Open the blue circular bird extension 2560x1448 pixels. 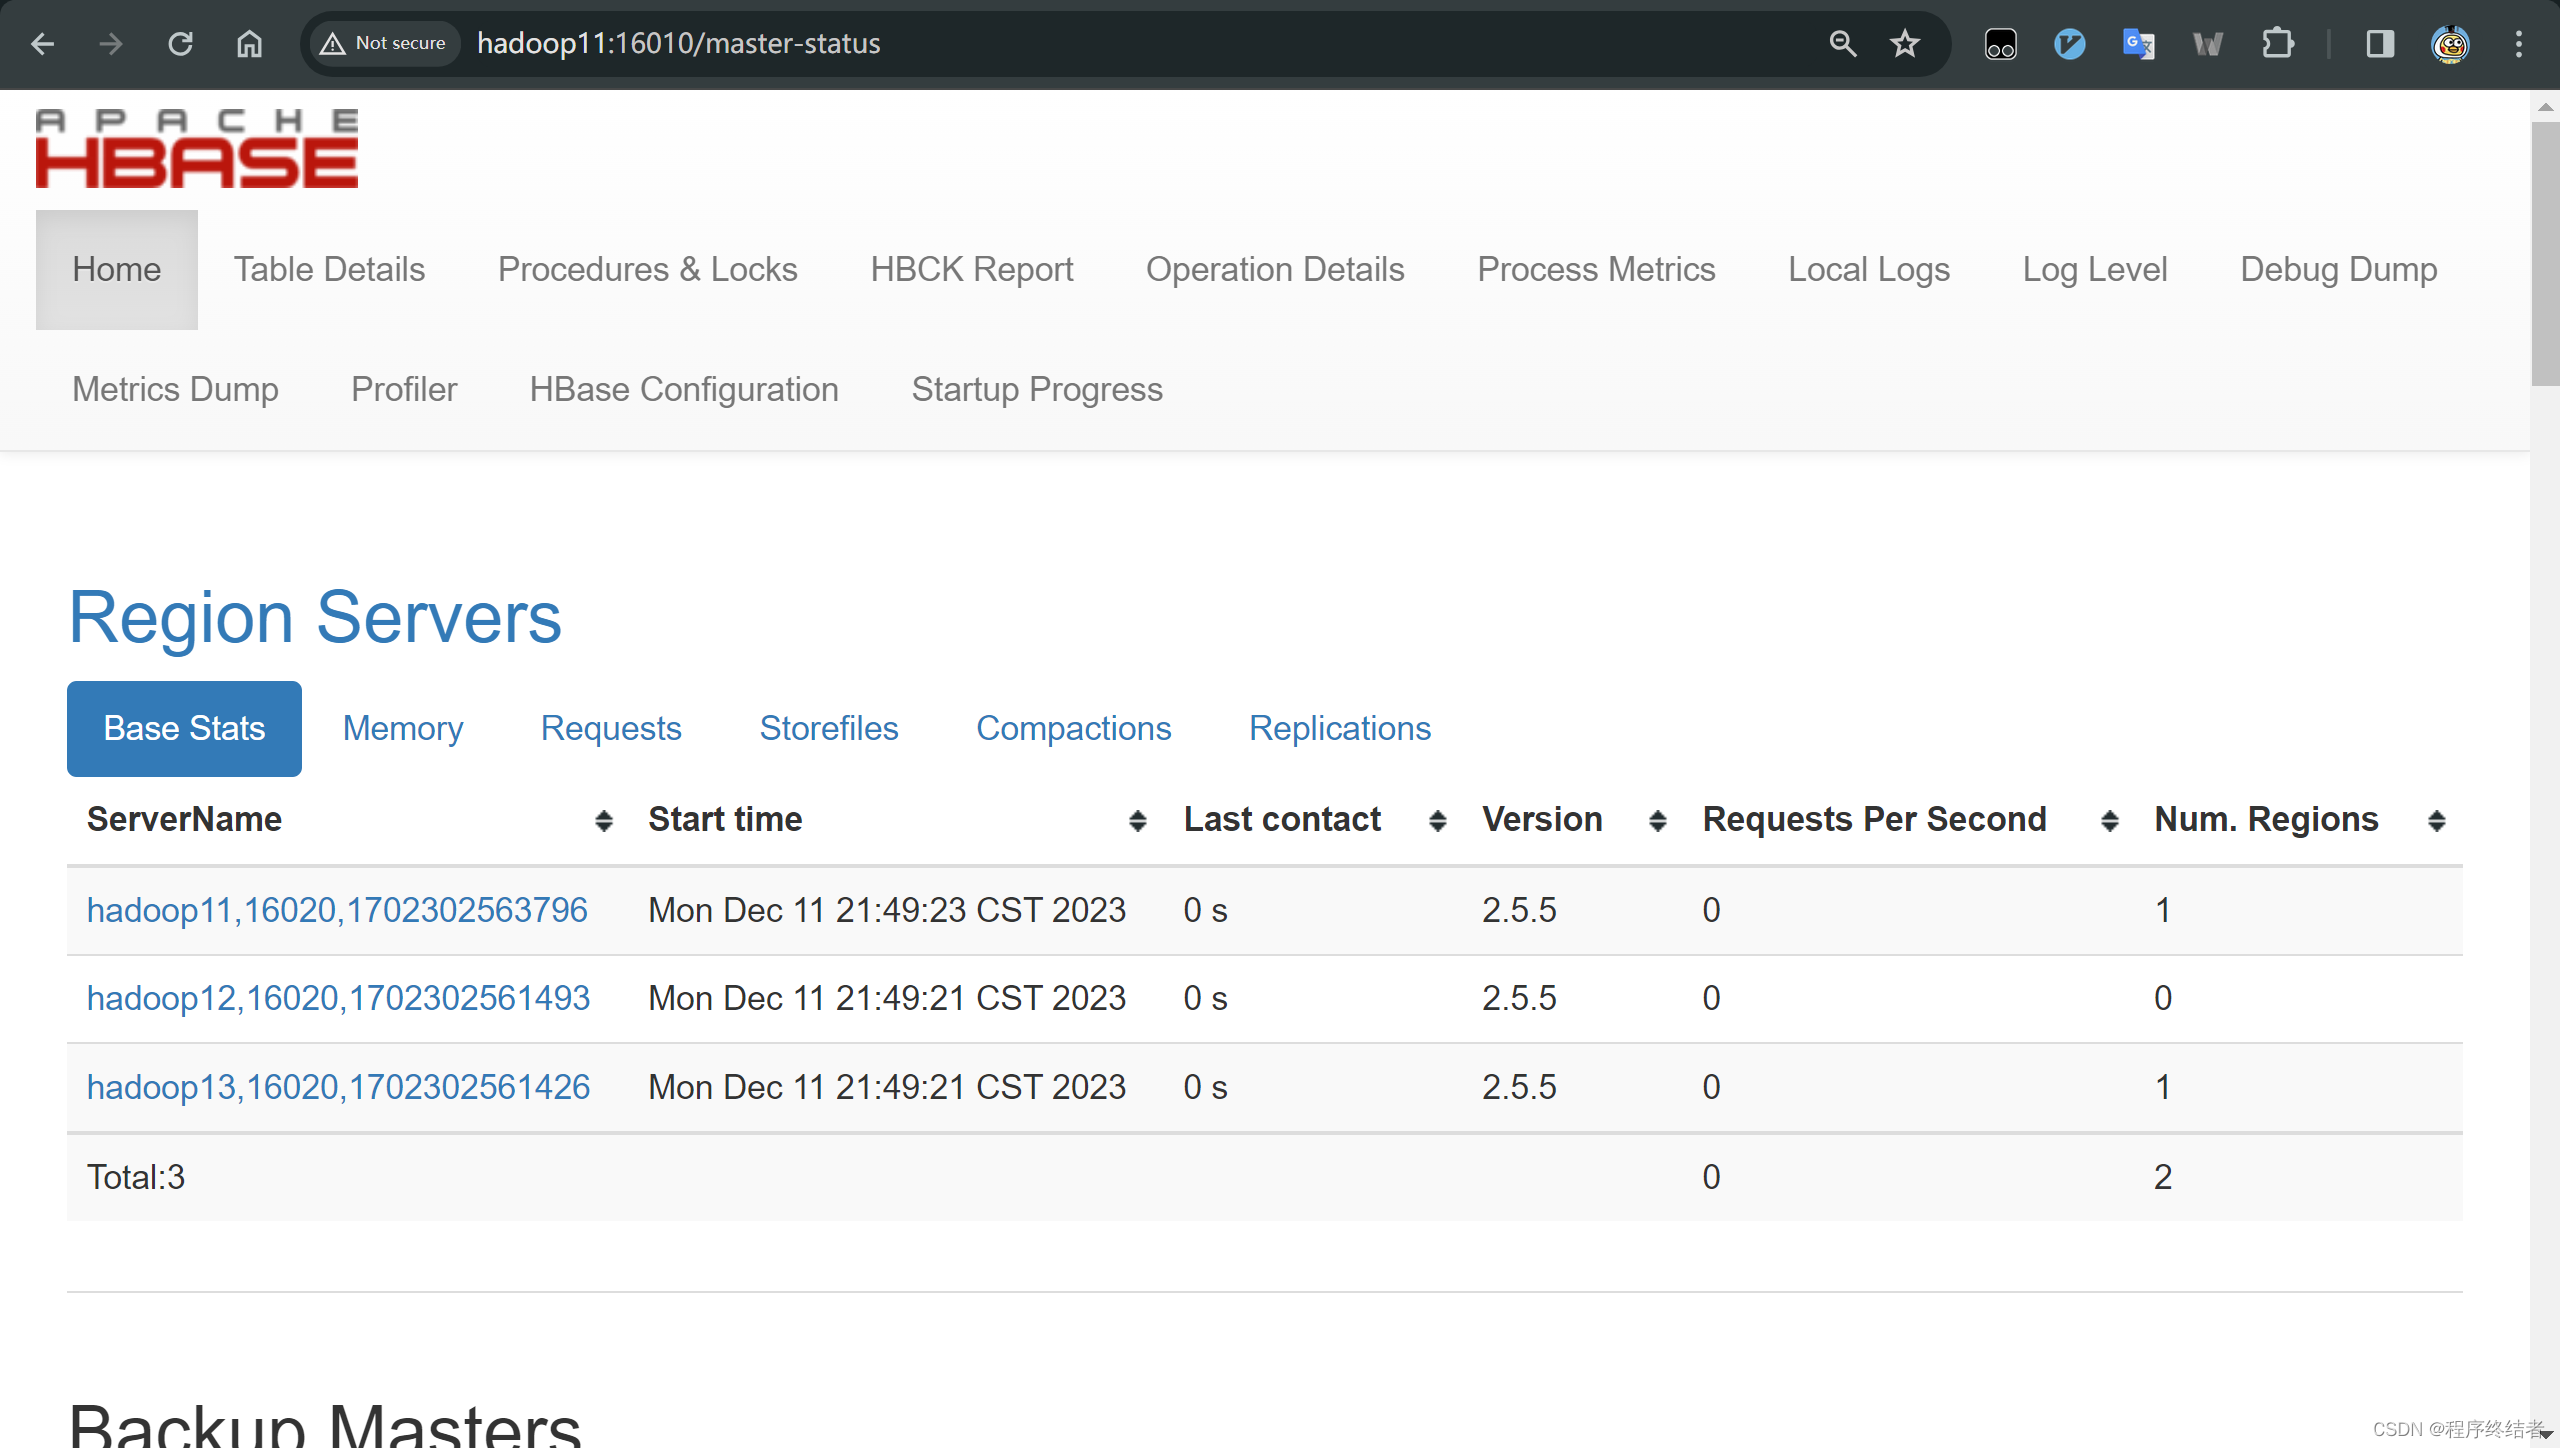pyautogui.click(x=2069, y=44)
